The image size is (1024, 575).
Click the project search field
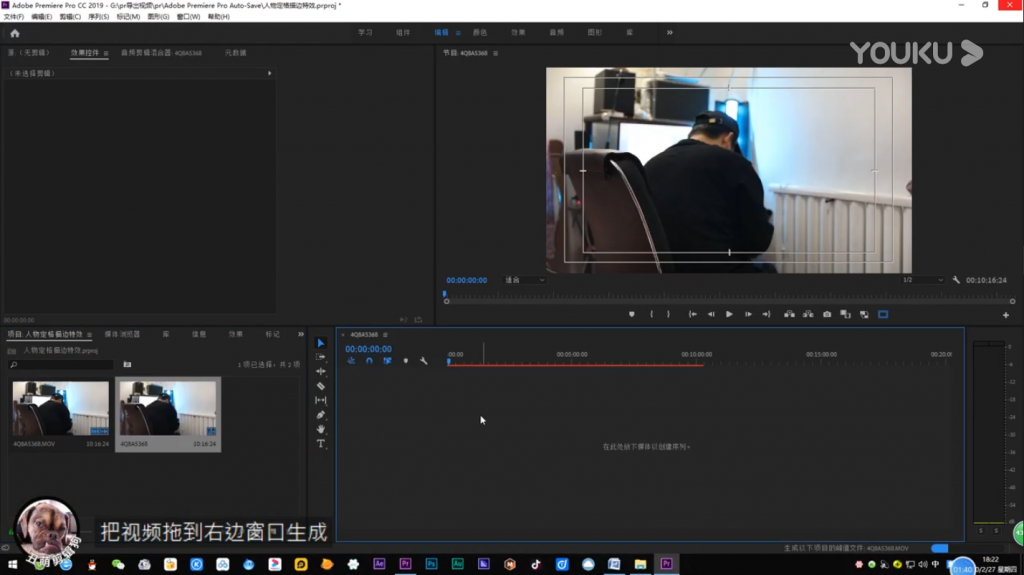[x=61, y=365]
